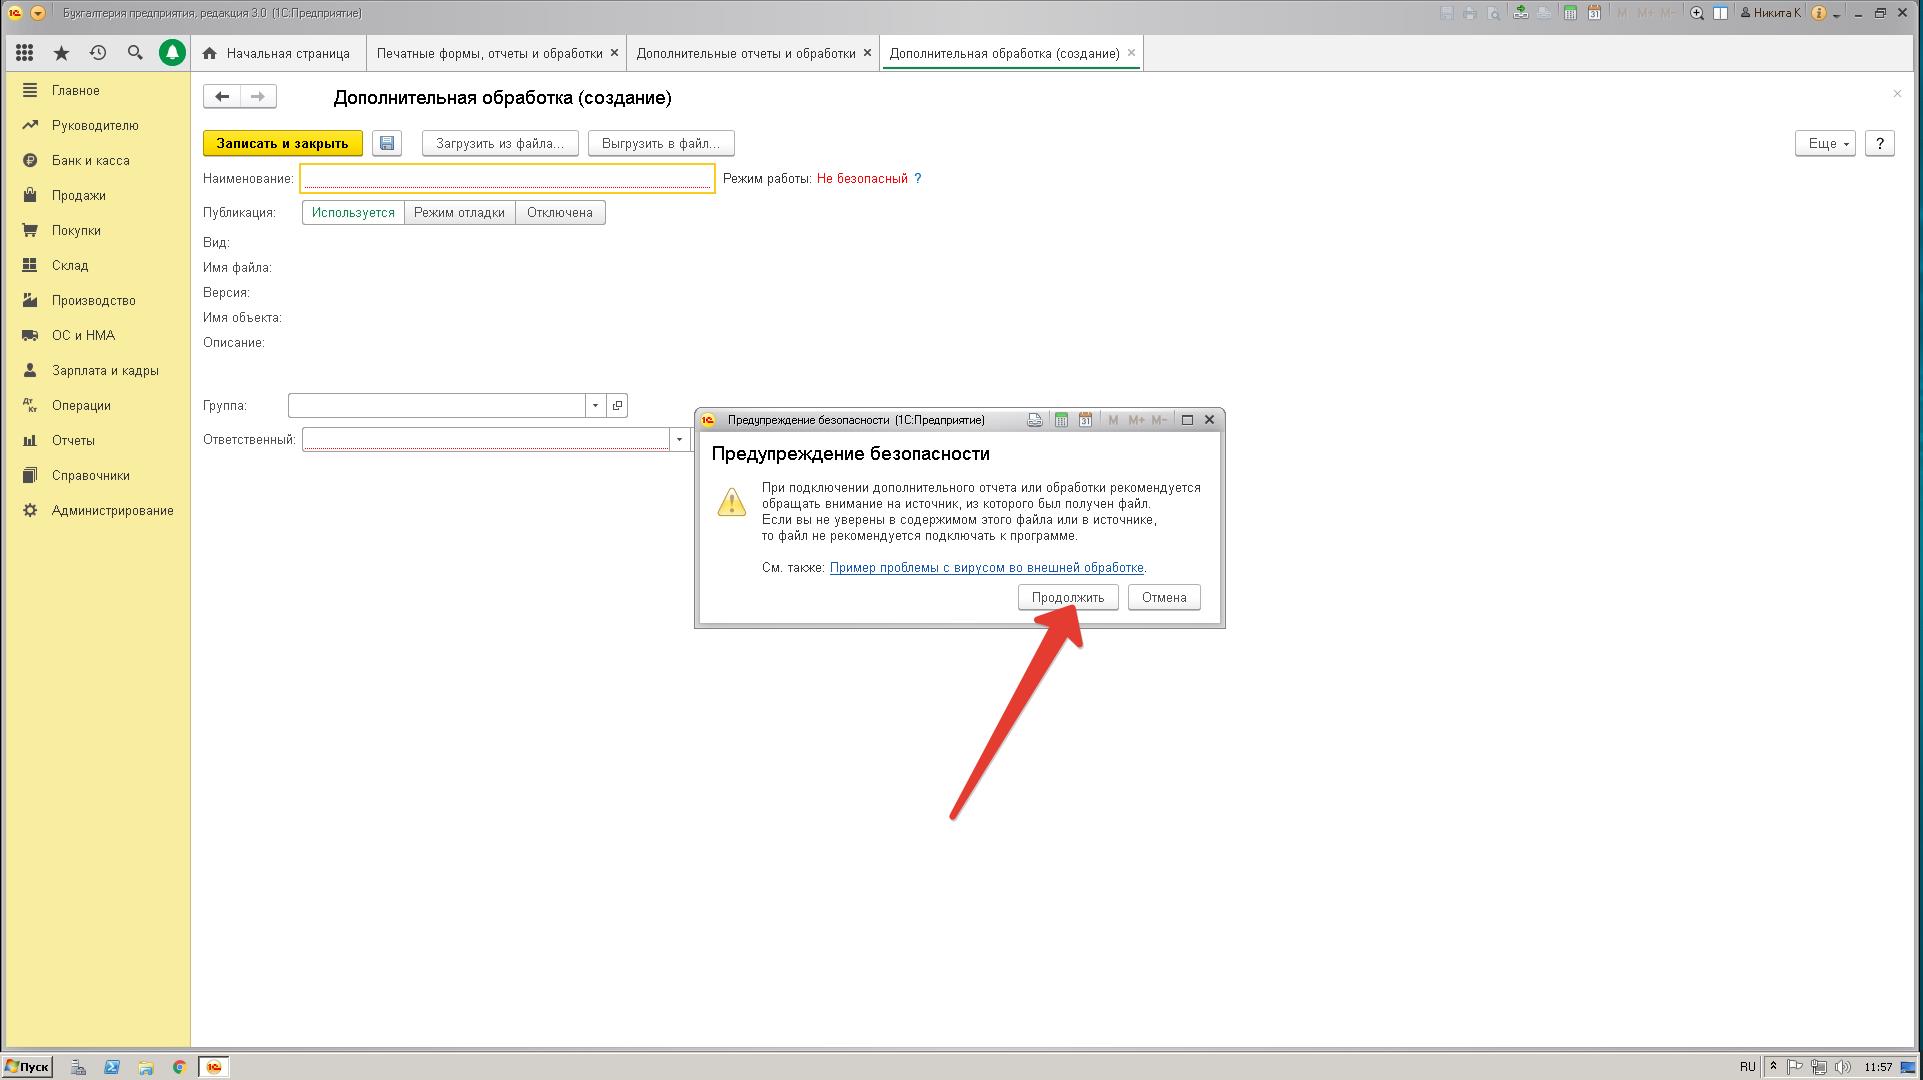Open the sections menu grid icon
1923x1080 pixels.
(x=25, y=53)
